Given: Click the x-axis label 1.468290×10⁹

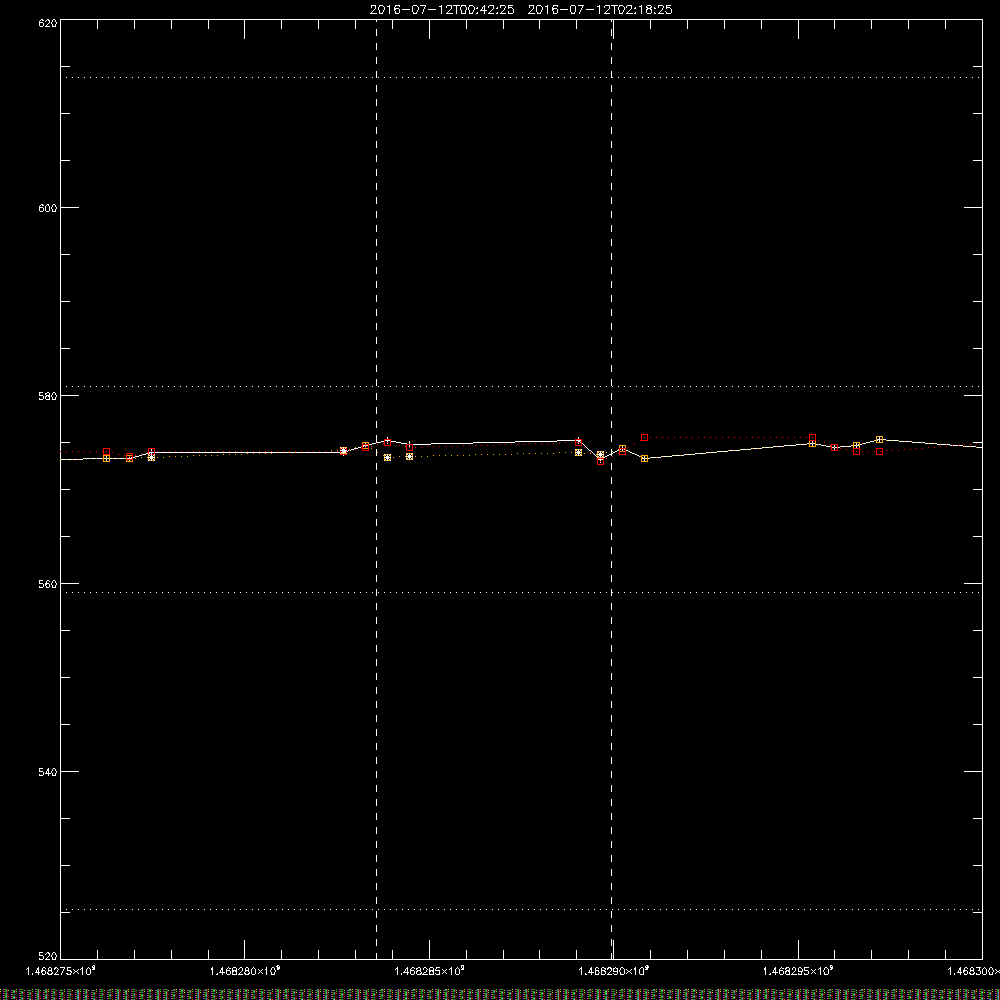Looking at the screenshot, I should (614, 971).
